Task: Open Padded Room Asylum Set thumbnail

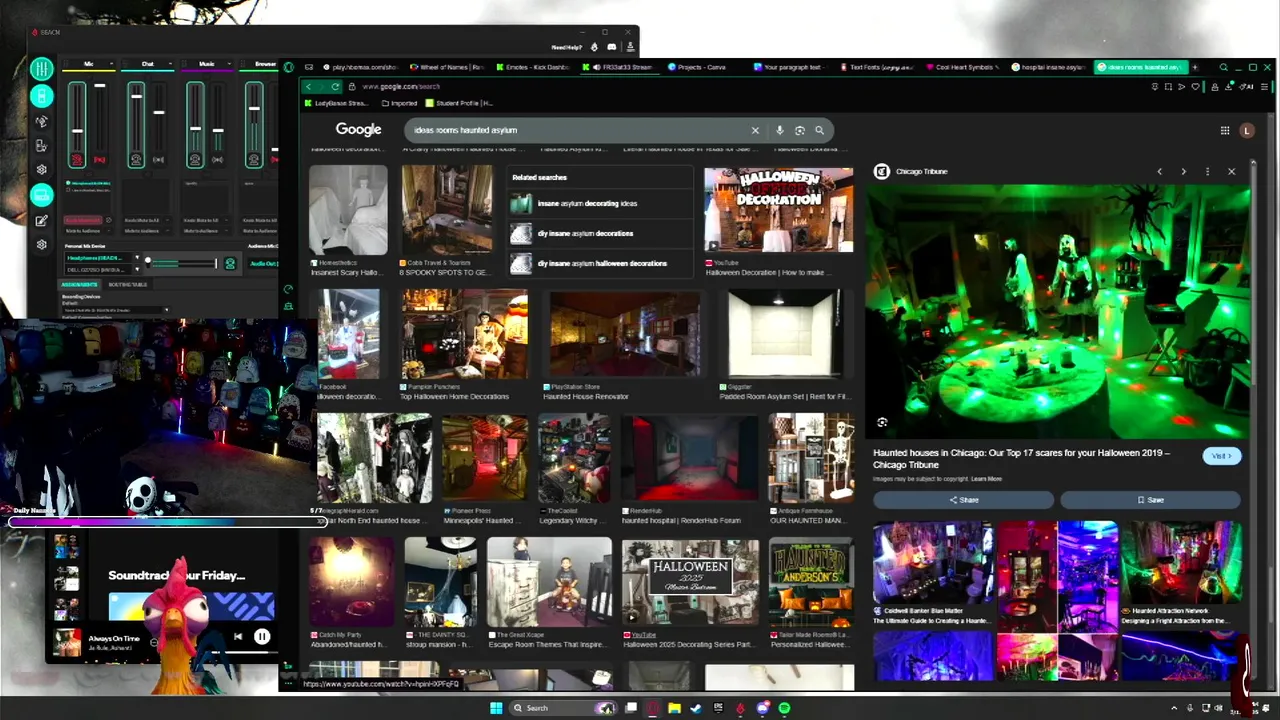Action: click(x=785, y=334)
